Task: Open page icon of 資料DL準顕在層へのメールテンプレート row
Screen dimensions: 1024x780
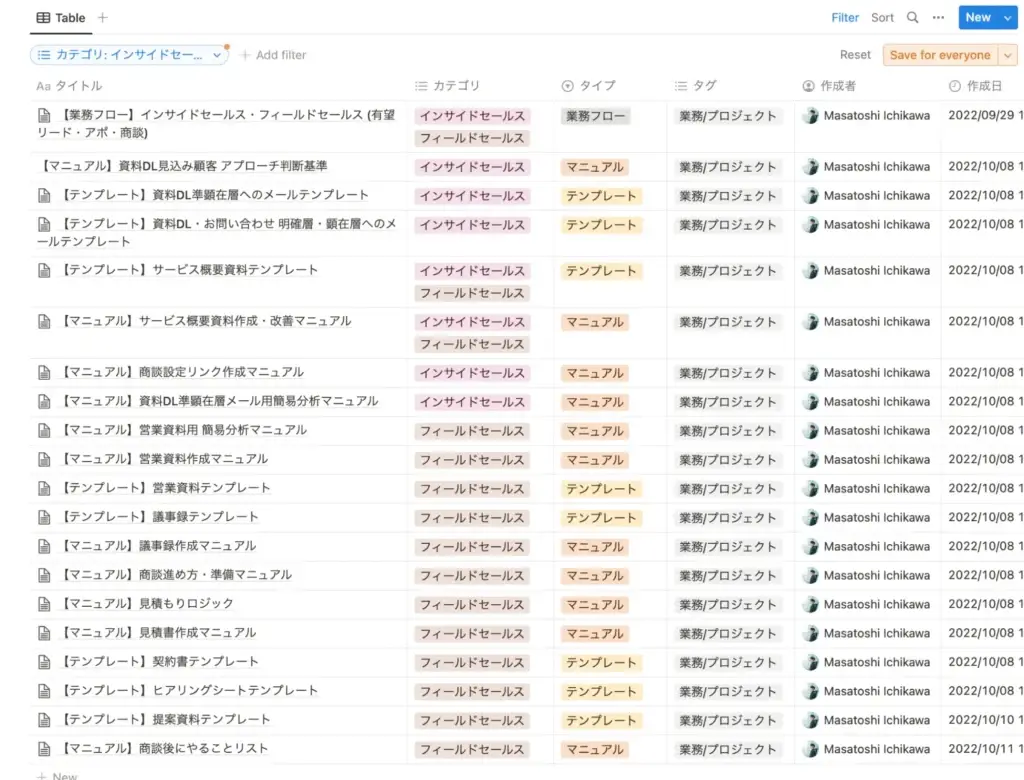Action: pos(44,195)
